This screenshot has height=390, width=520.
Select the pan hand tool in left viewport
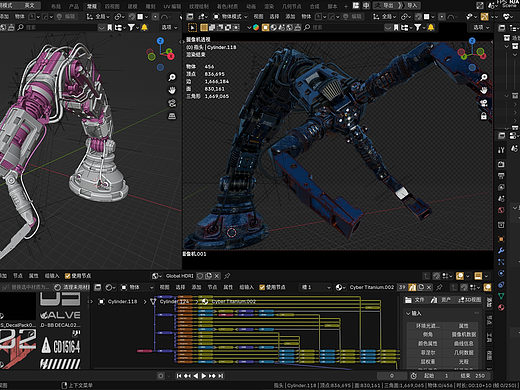[172, 90]
